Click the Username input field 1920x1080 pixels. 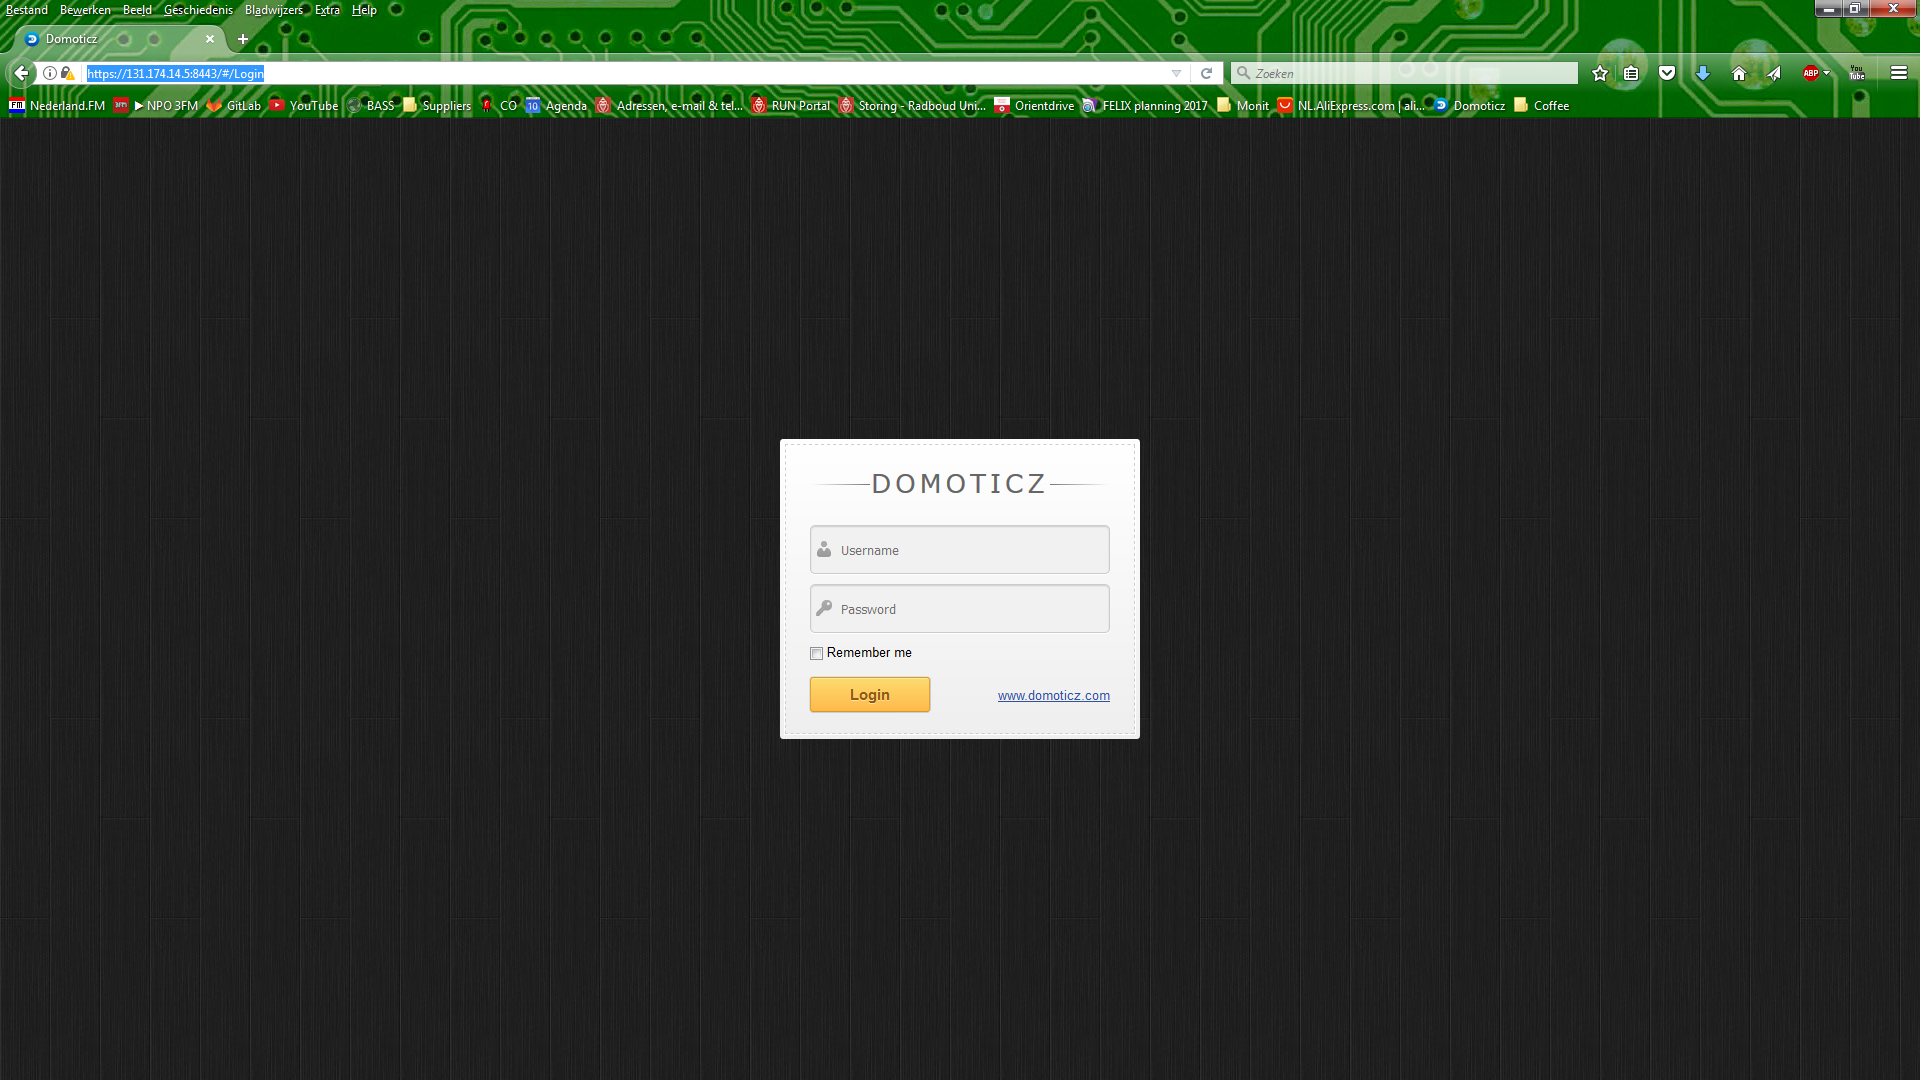point(960,550)
